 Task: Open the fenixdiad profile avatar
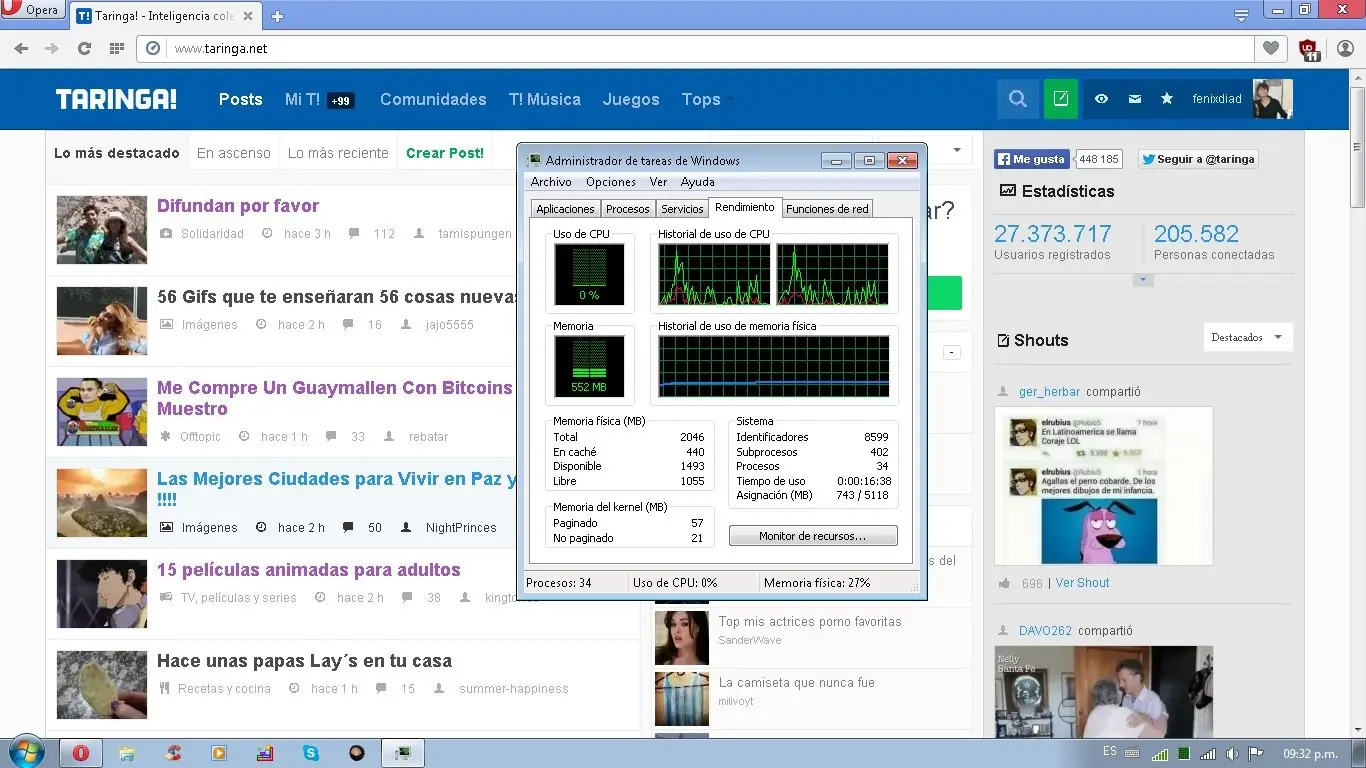pos(1272,99)
